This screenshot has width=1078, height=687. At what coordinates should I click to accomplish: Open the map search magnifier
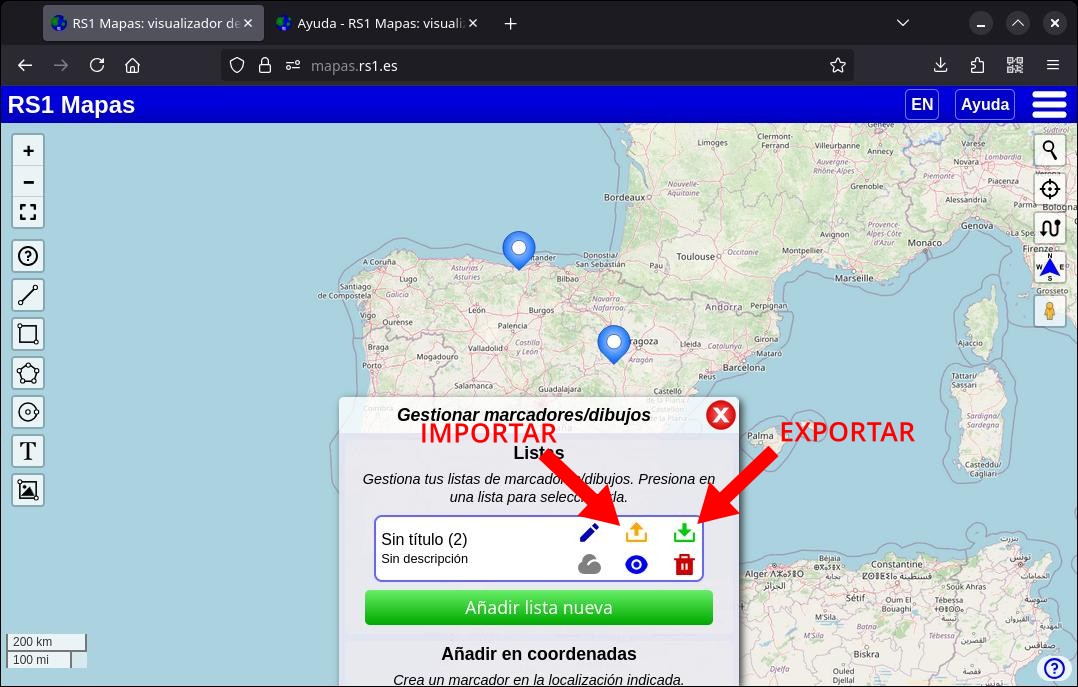[1050, 150]
